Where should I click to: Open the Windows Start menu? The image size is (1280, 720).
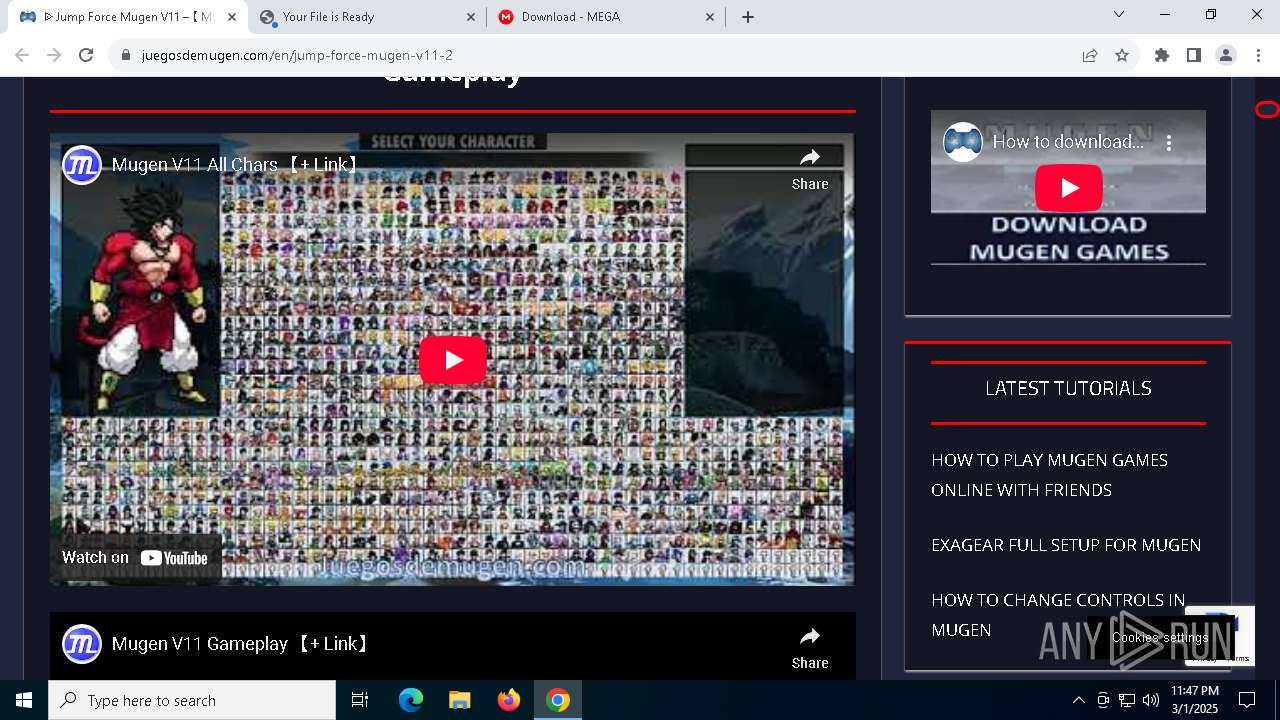[x=24, y=700]
